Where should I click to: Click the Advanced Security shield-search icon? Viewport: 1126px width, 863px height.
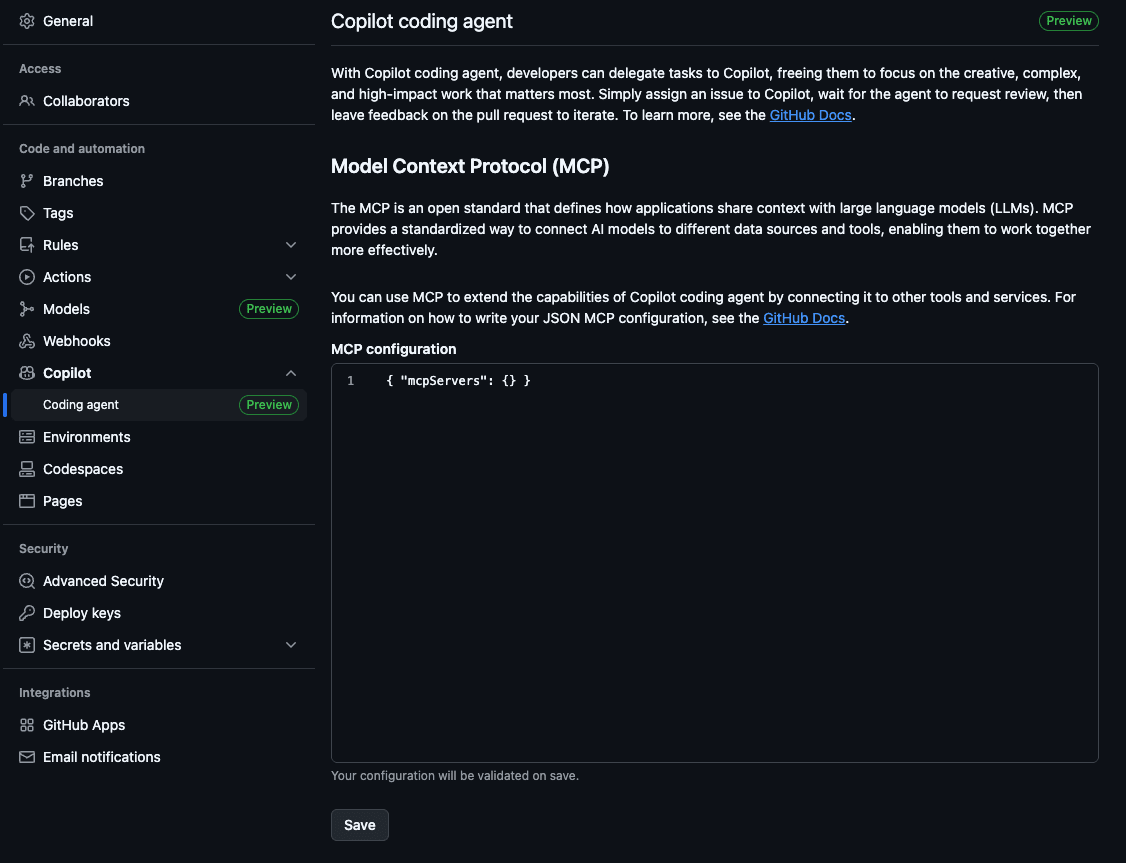click(x=27, y=581)
